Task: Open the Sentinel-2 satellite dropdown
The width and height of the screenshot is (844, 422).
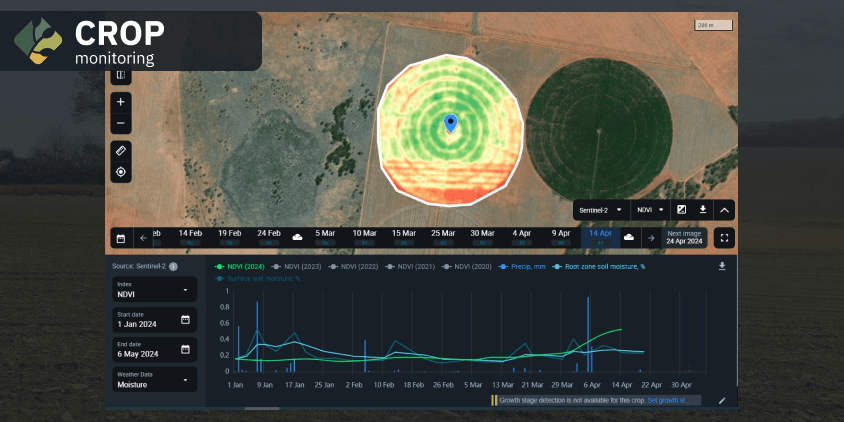Action: 601,210
